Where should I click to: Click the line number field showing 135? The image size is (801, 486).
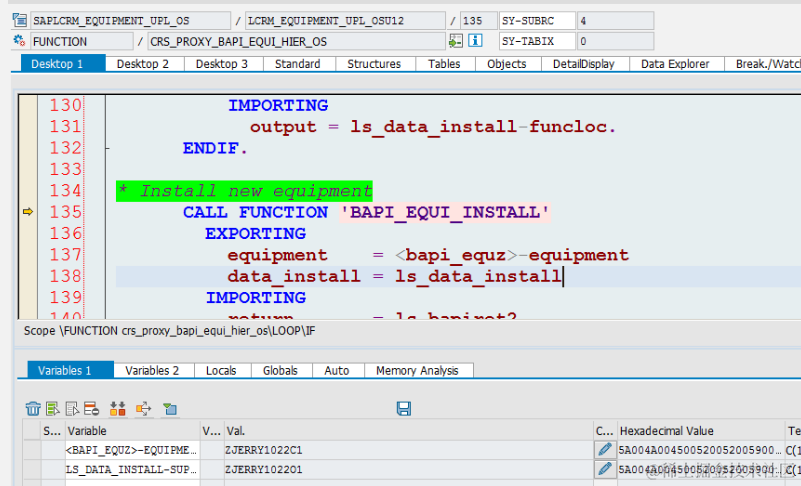pos(479,21)
